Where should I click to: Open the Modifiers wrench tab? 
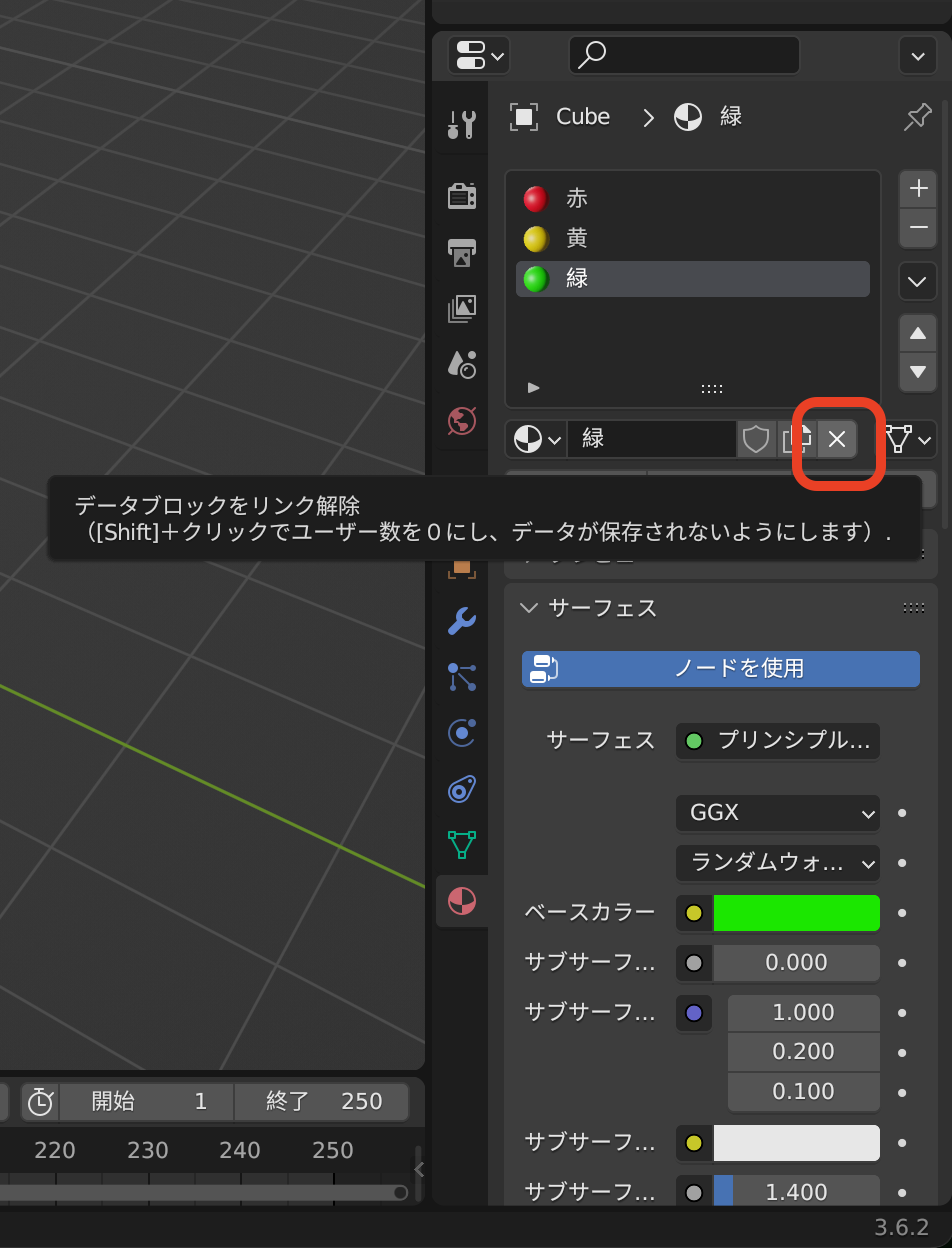[x=462, y=620]
